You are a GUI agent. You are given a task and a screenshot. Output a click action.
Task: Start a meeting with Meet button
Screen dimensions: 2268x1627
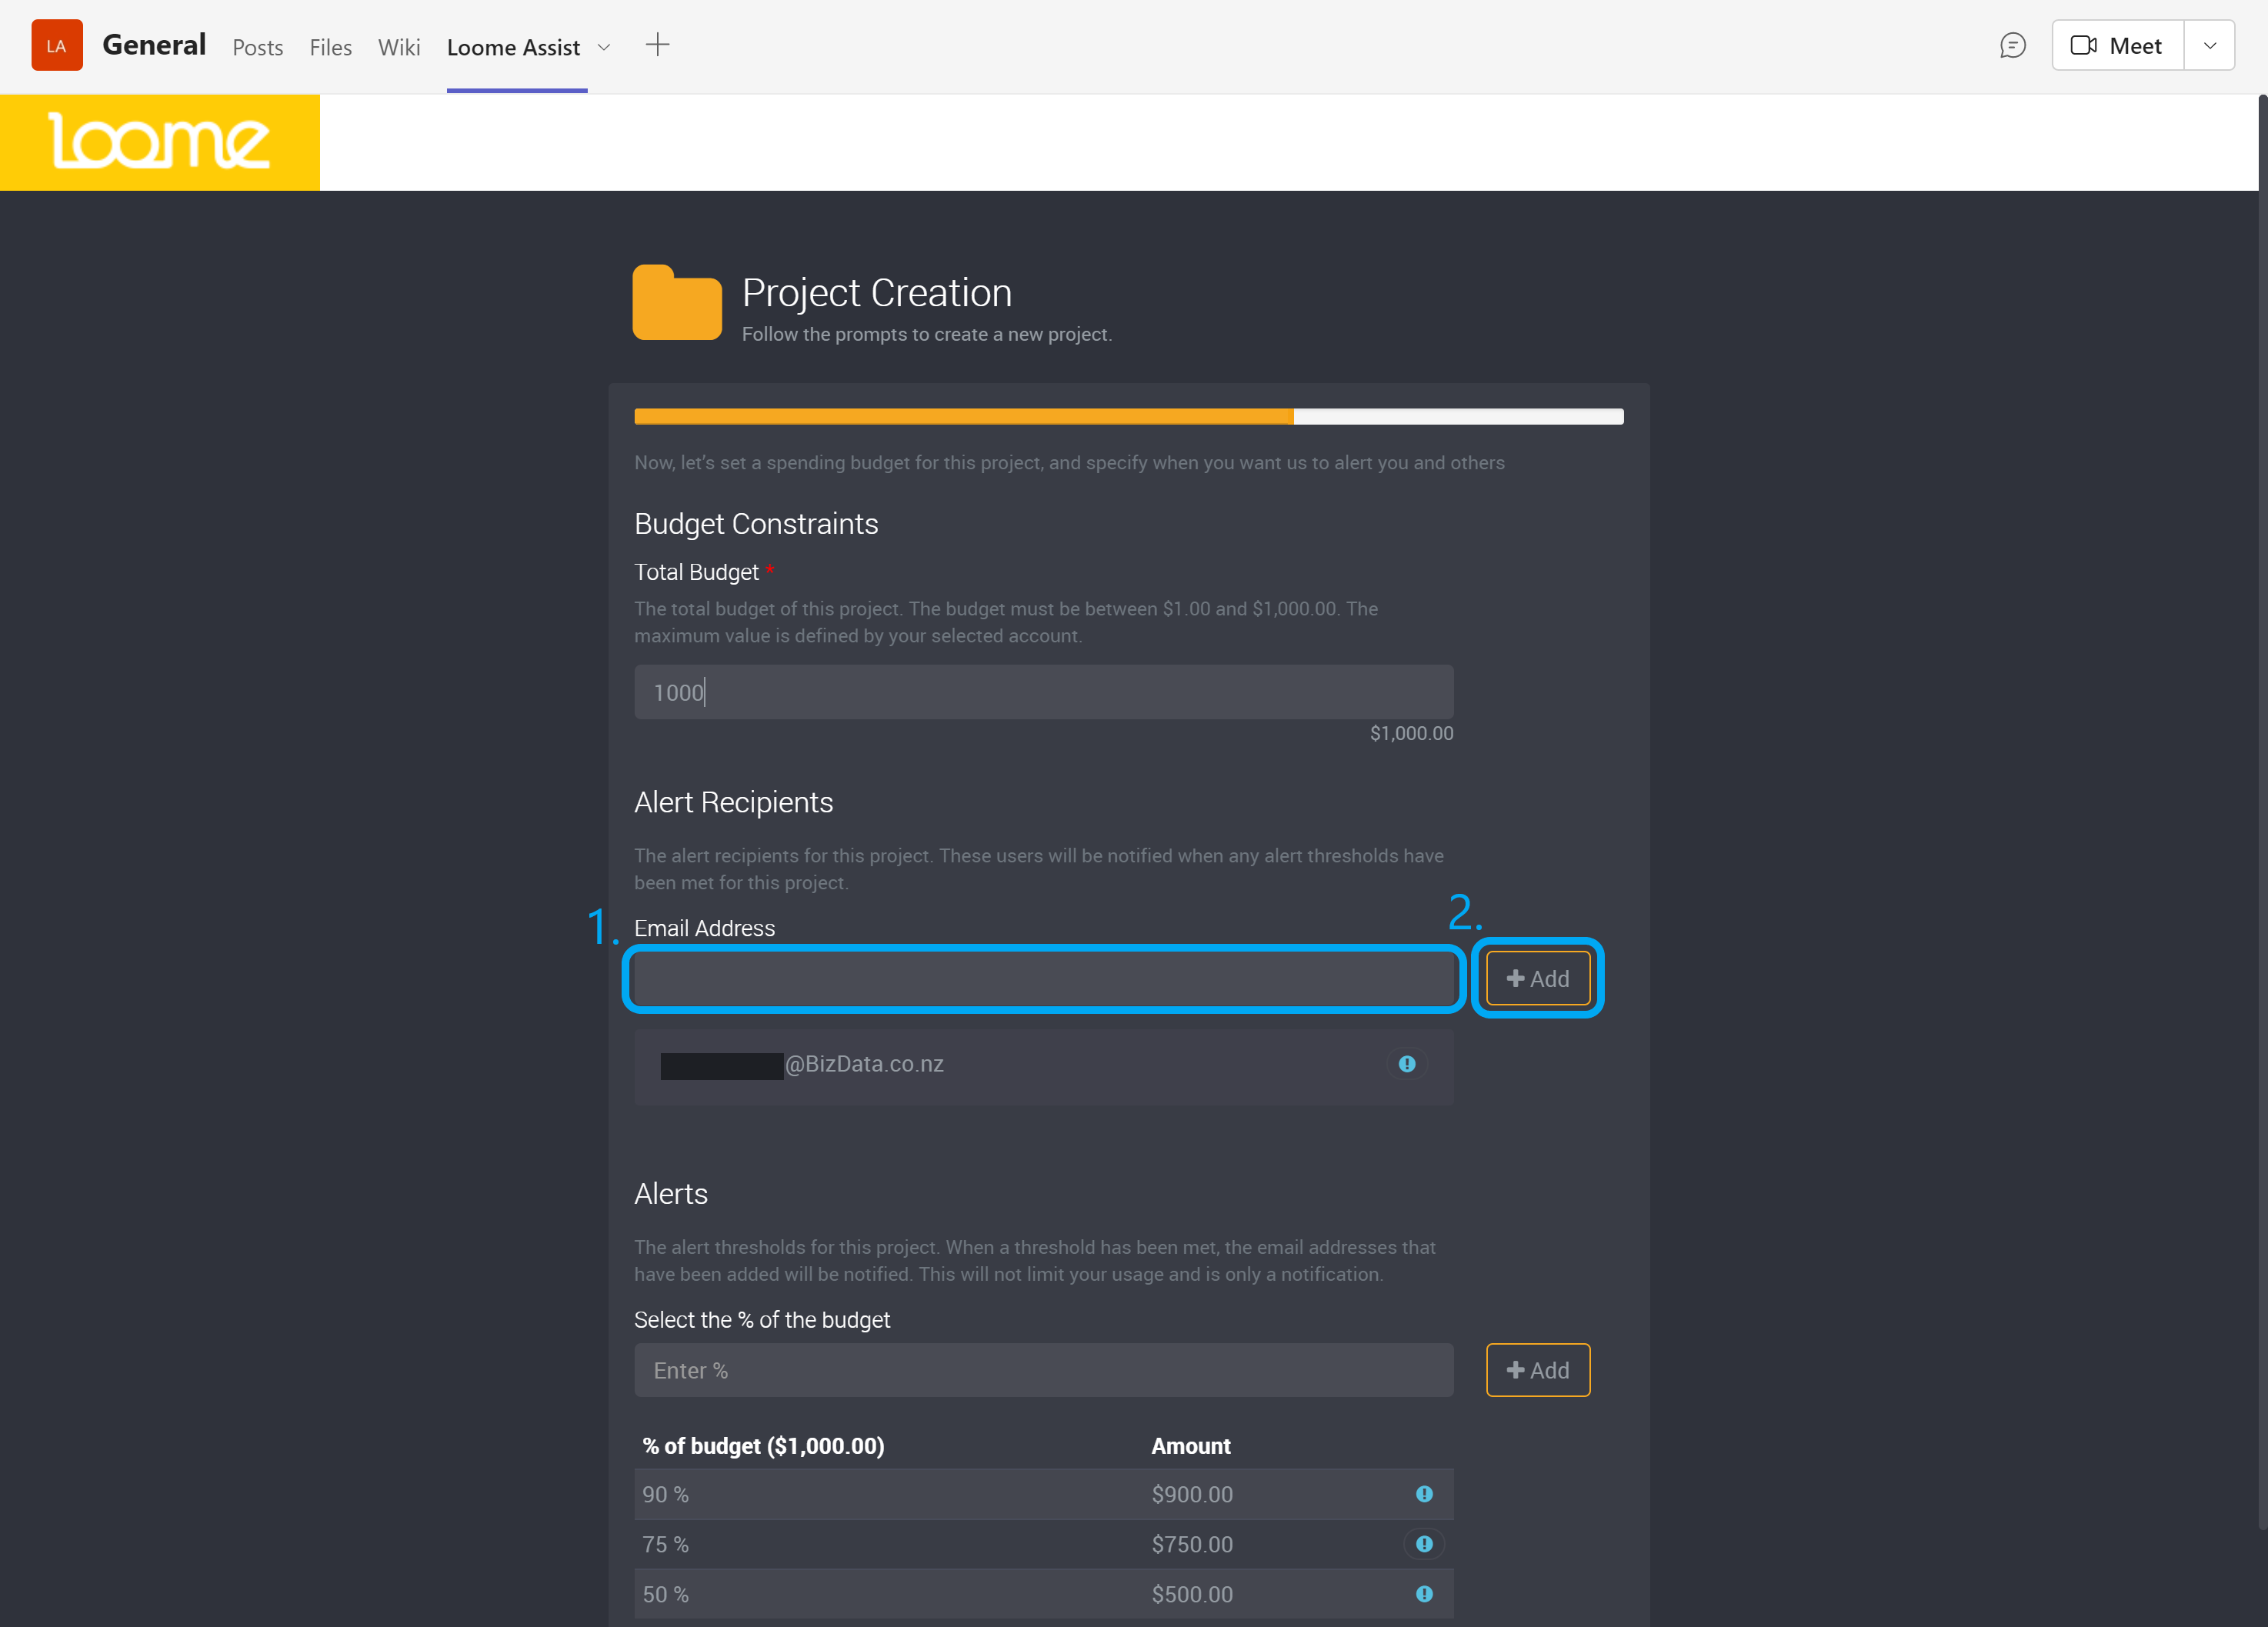(x=2117, y=46)
